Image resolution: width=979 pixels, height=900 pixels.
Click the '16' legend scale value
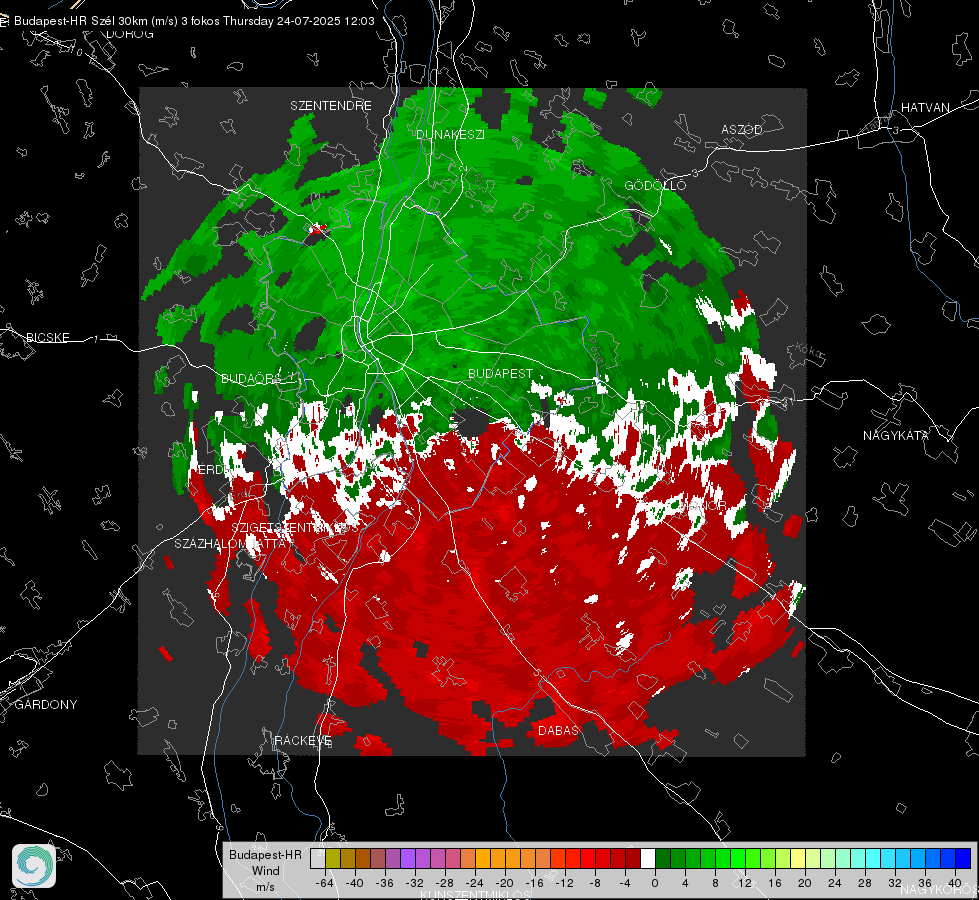coord(774,883)
